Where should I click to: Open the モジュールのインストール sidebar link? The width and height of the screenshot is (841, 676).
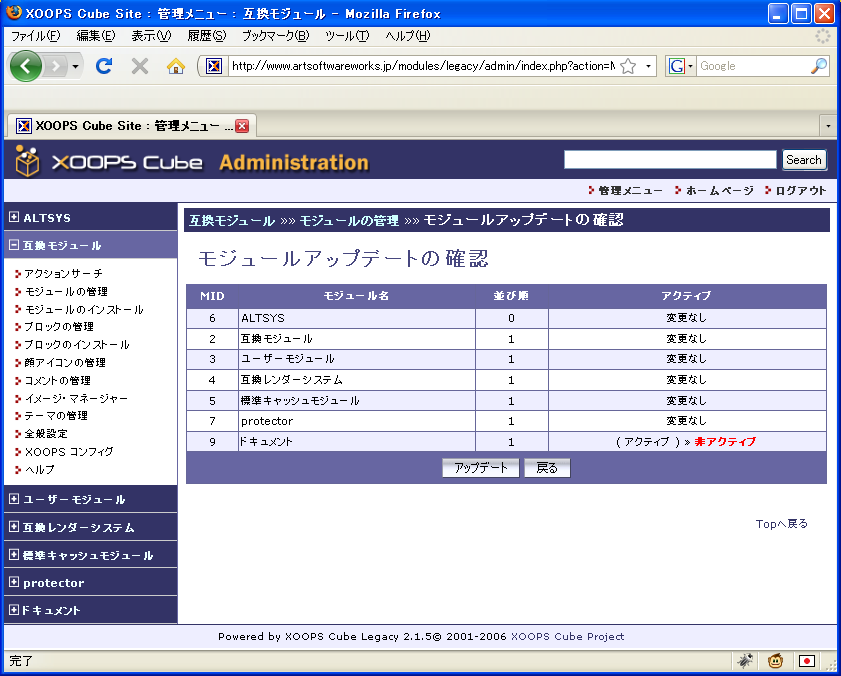tap(84, 309)
